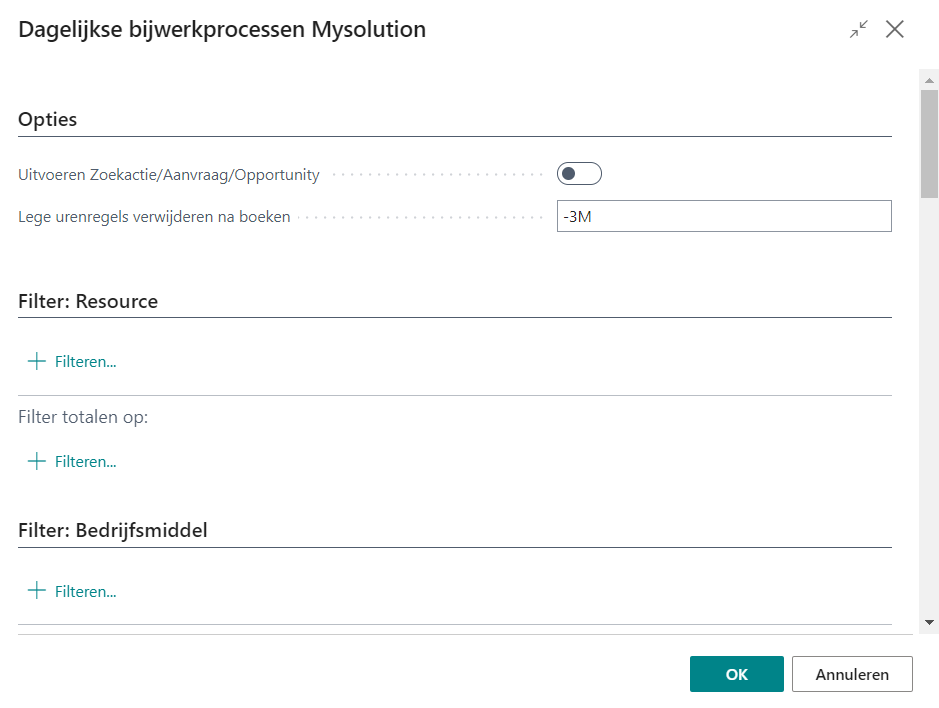
Task: Click the 'Lege urenregels verwijderen' field containing -3M
Action: [723, 216]
